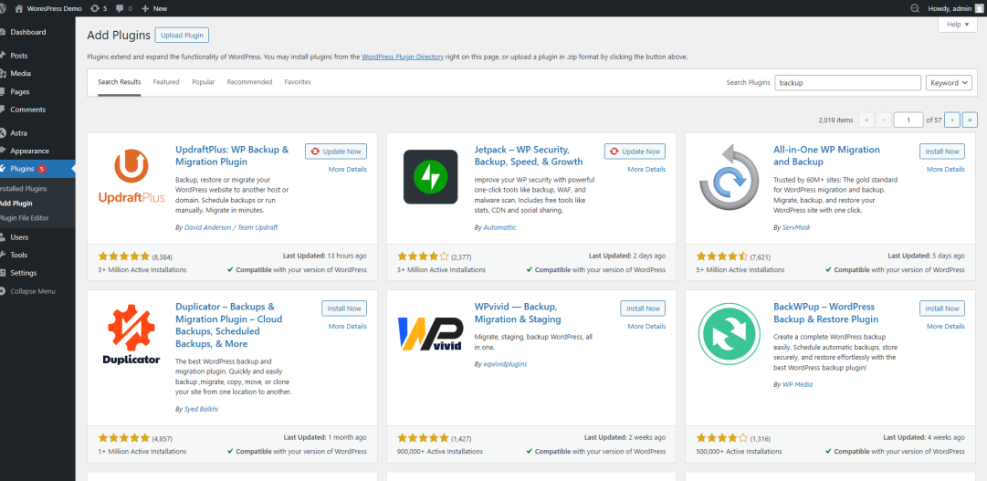
Task: Open WoresPress Demo site home icon
Action: [19, 8]
